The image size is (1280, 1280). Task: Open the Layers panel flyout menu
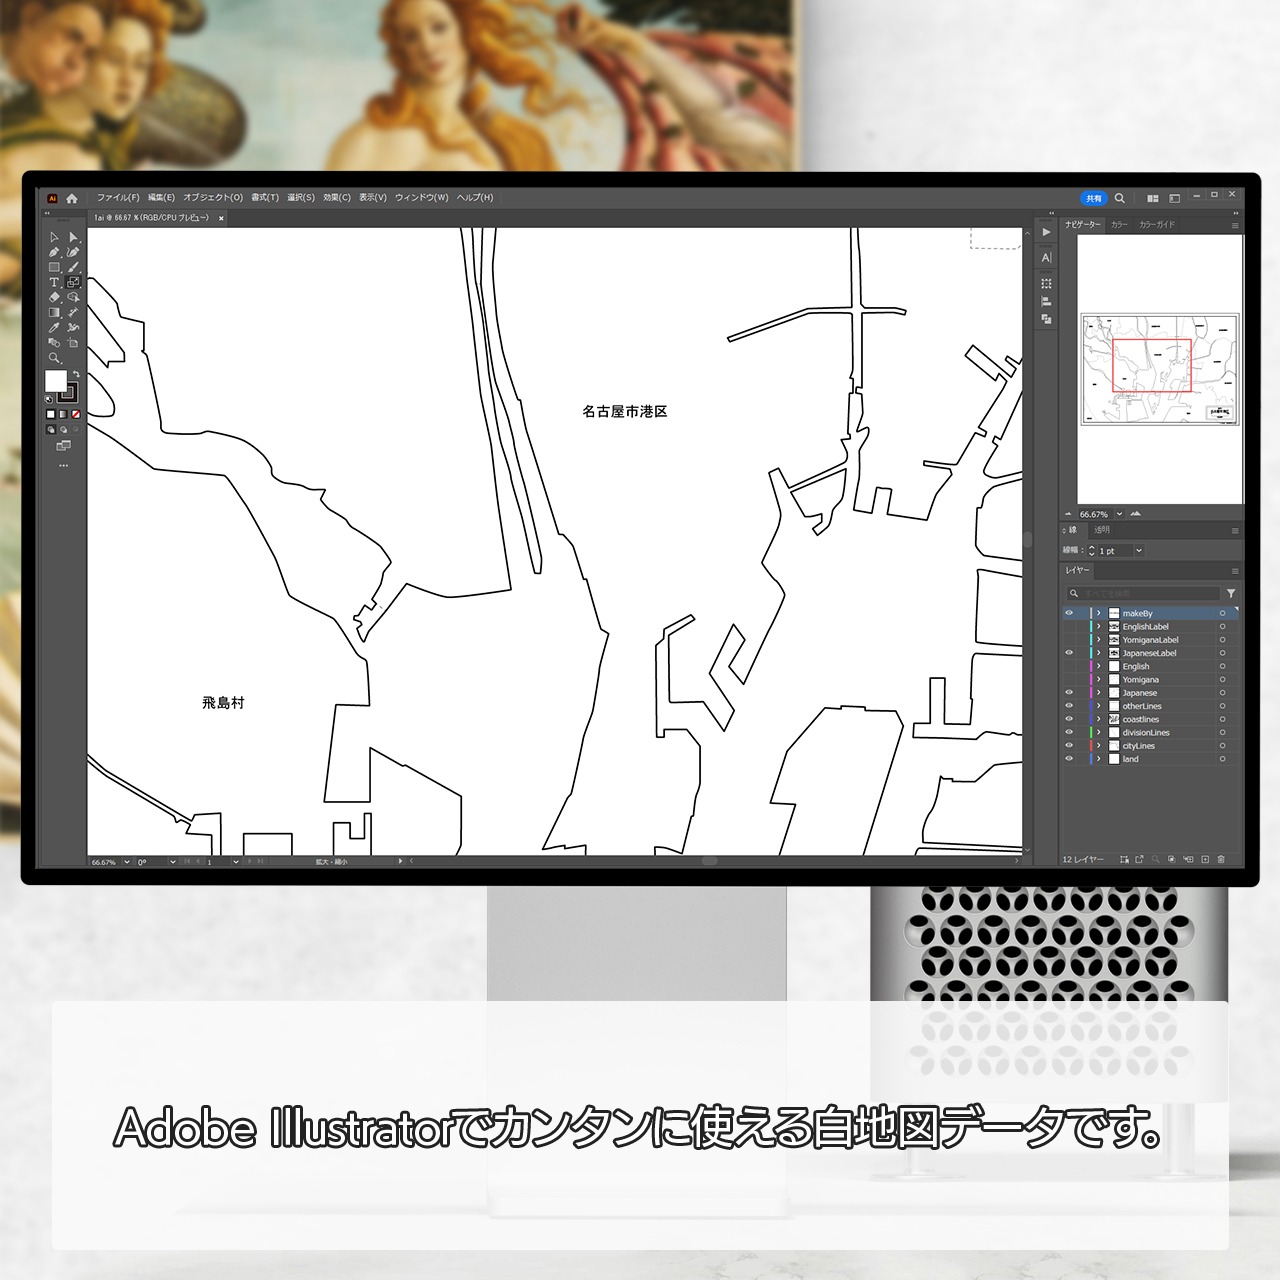1235,571
